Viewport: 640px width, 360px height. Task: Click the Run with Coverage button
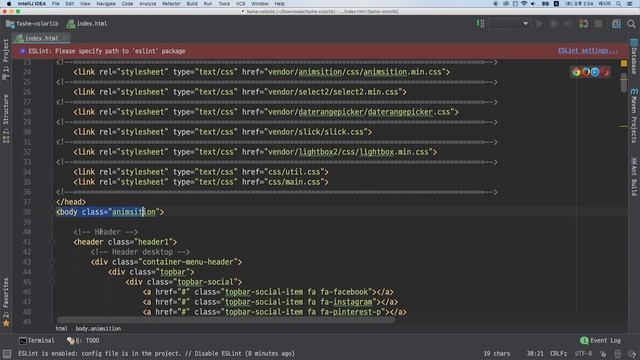[569, 24]
